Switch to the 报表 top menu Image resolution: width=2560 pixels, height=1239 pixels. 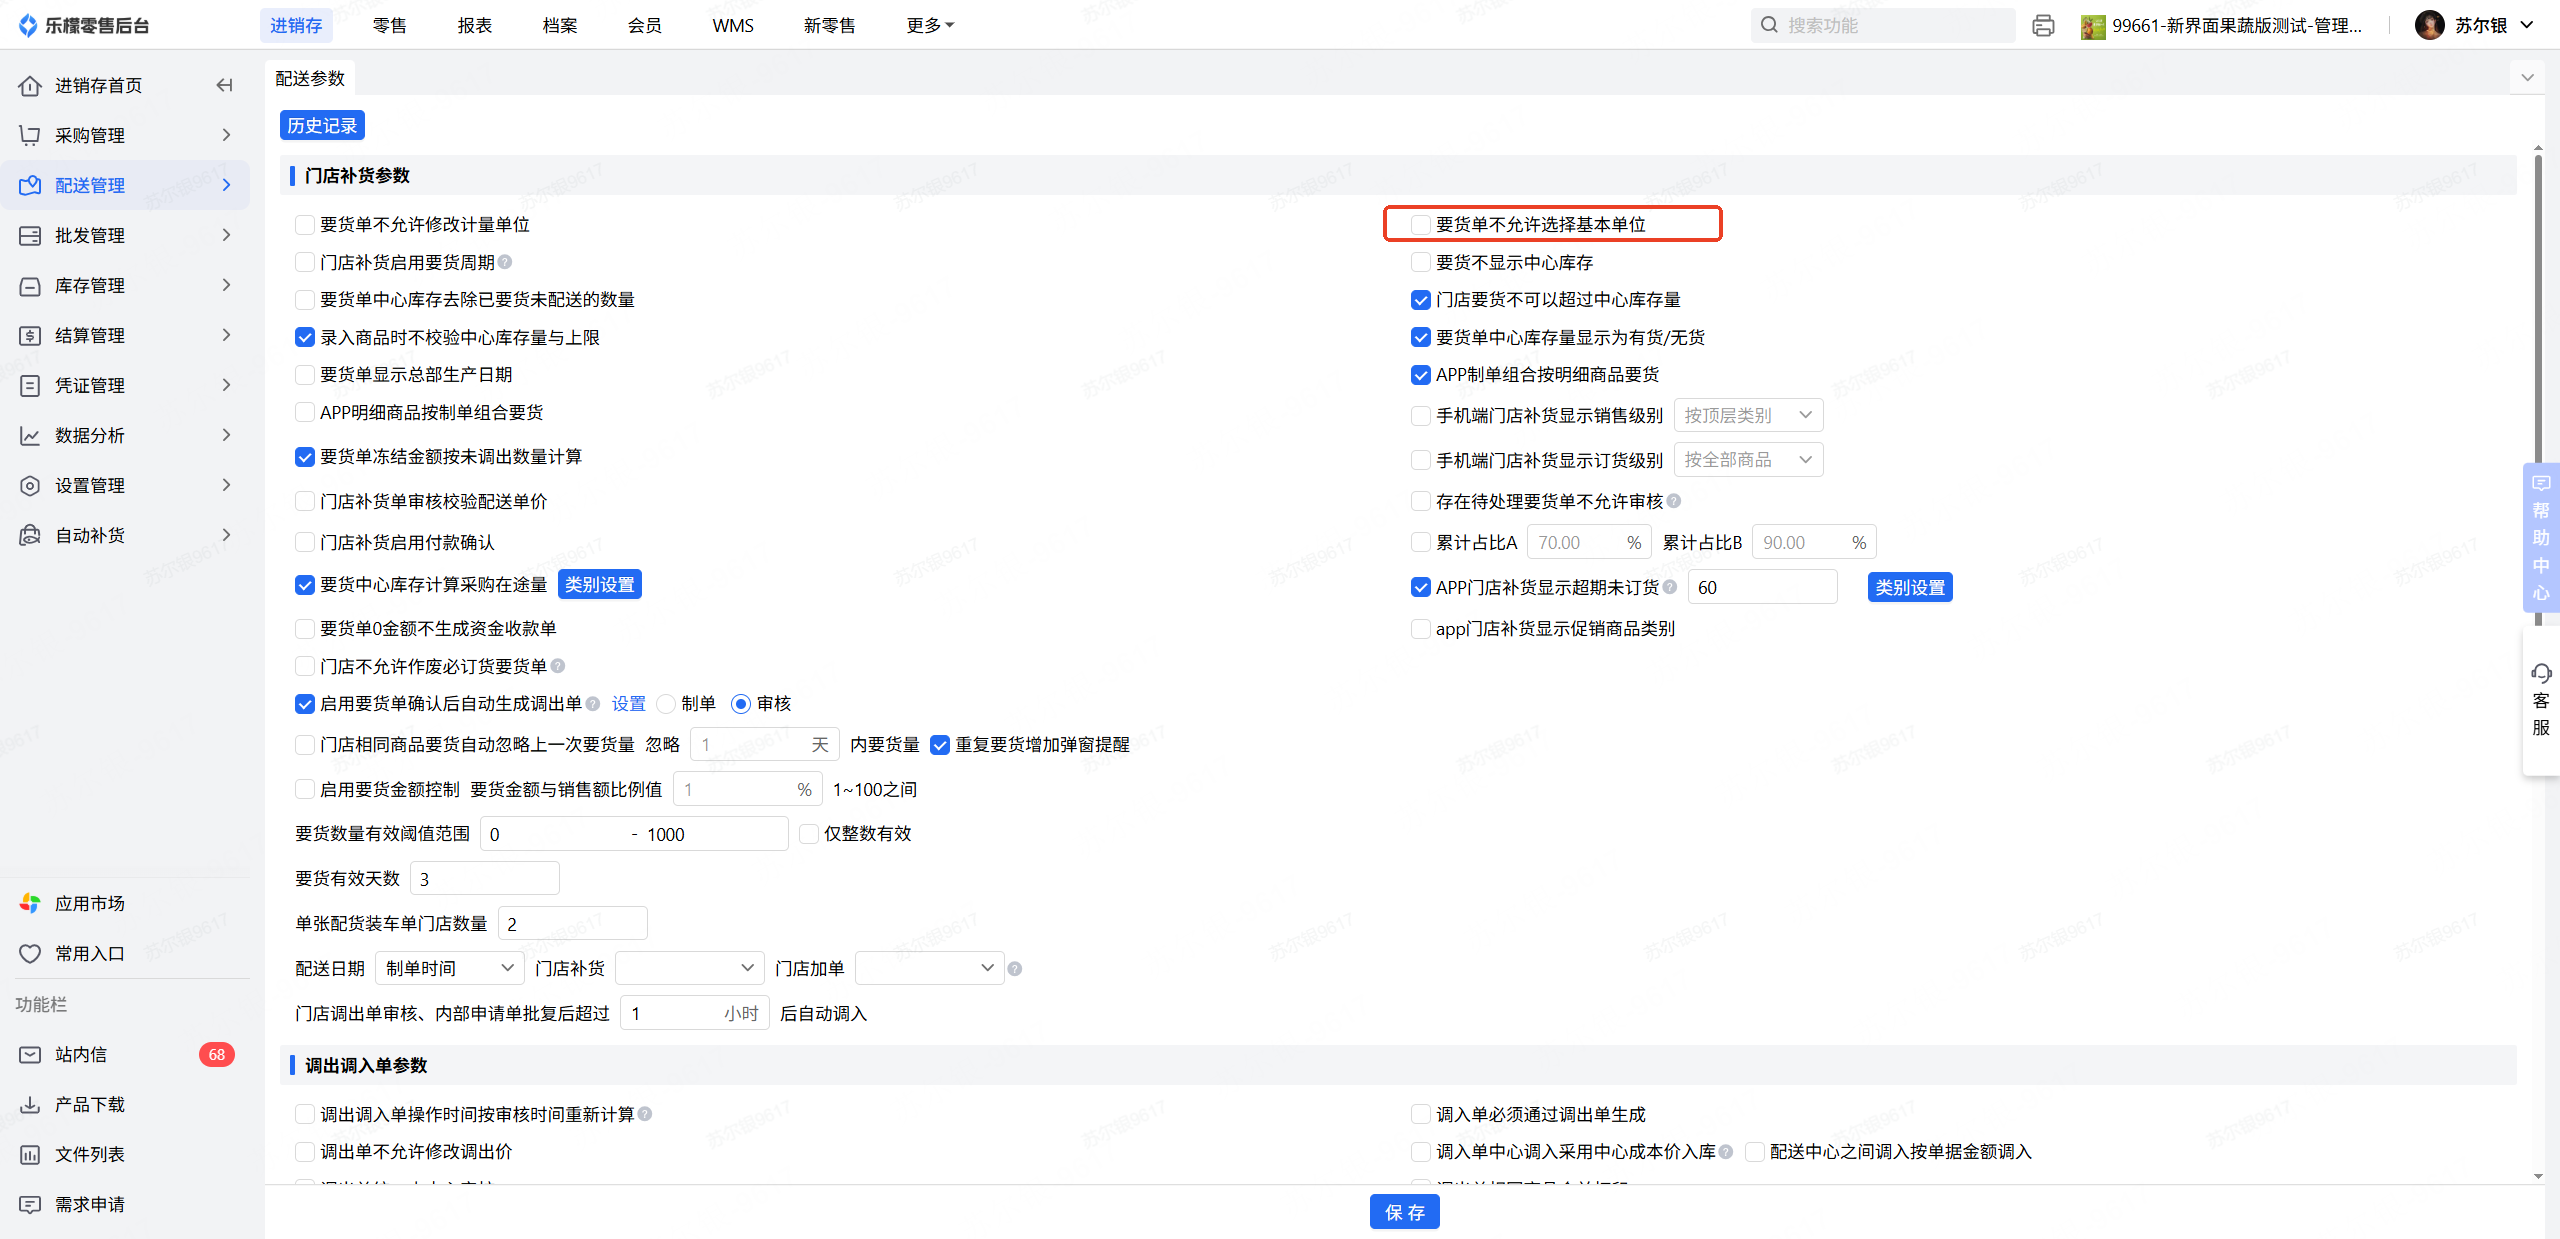[x=474, y=26]
